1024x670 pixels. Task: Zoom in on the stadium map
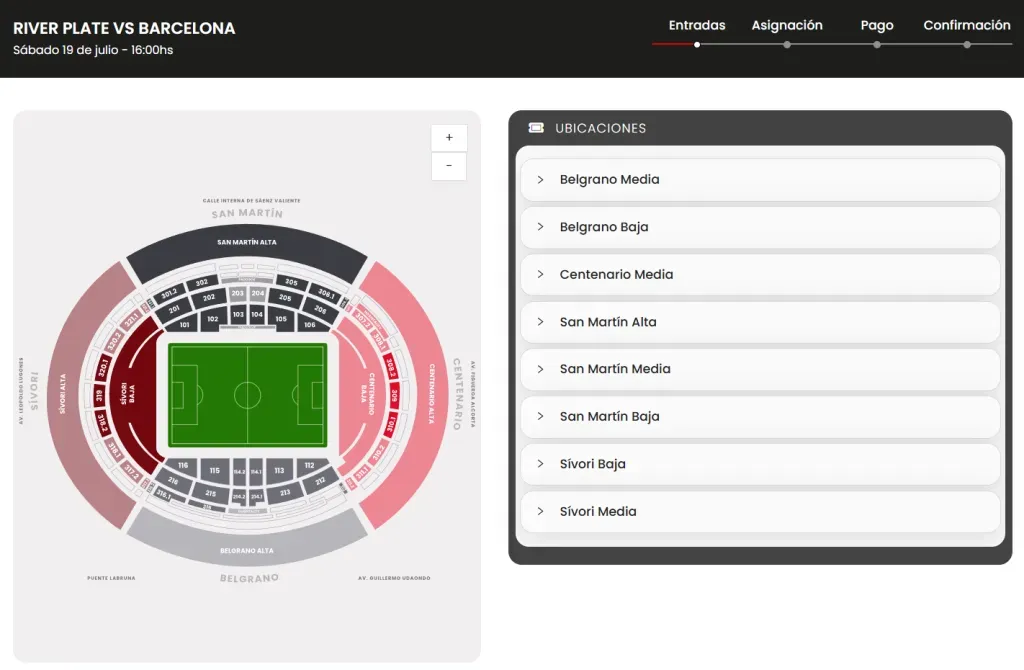point(448,137)
